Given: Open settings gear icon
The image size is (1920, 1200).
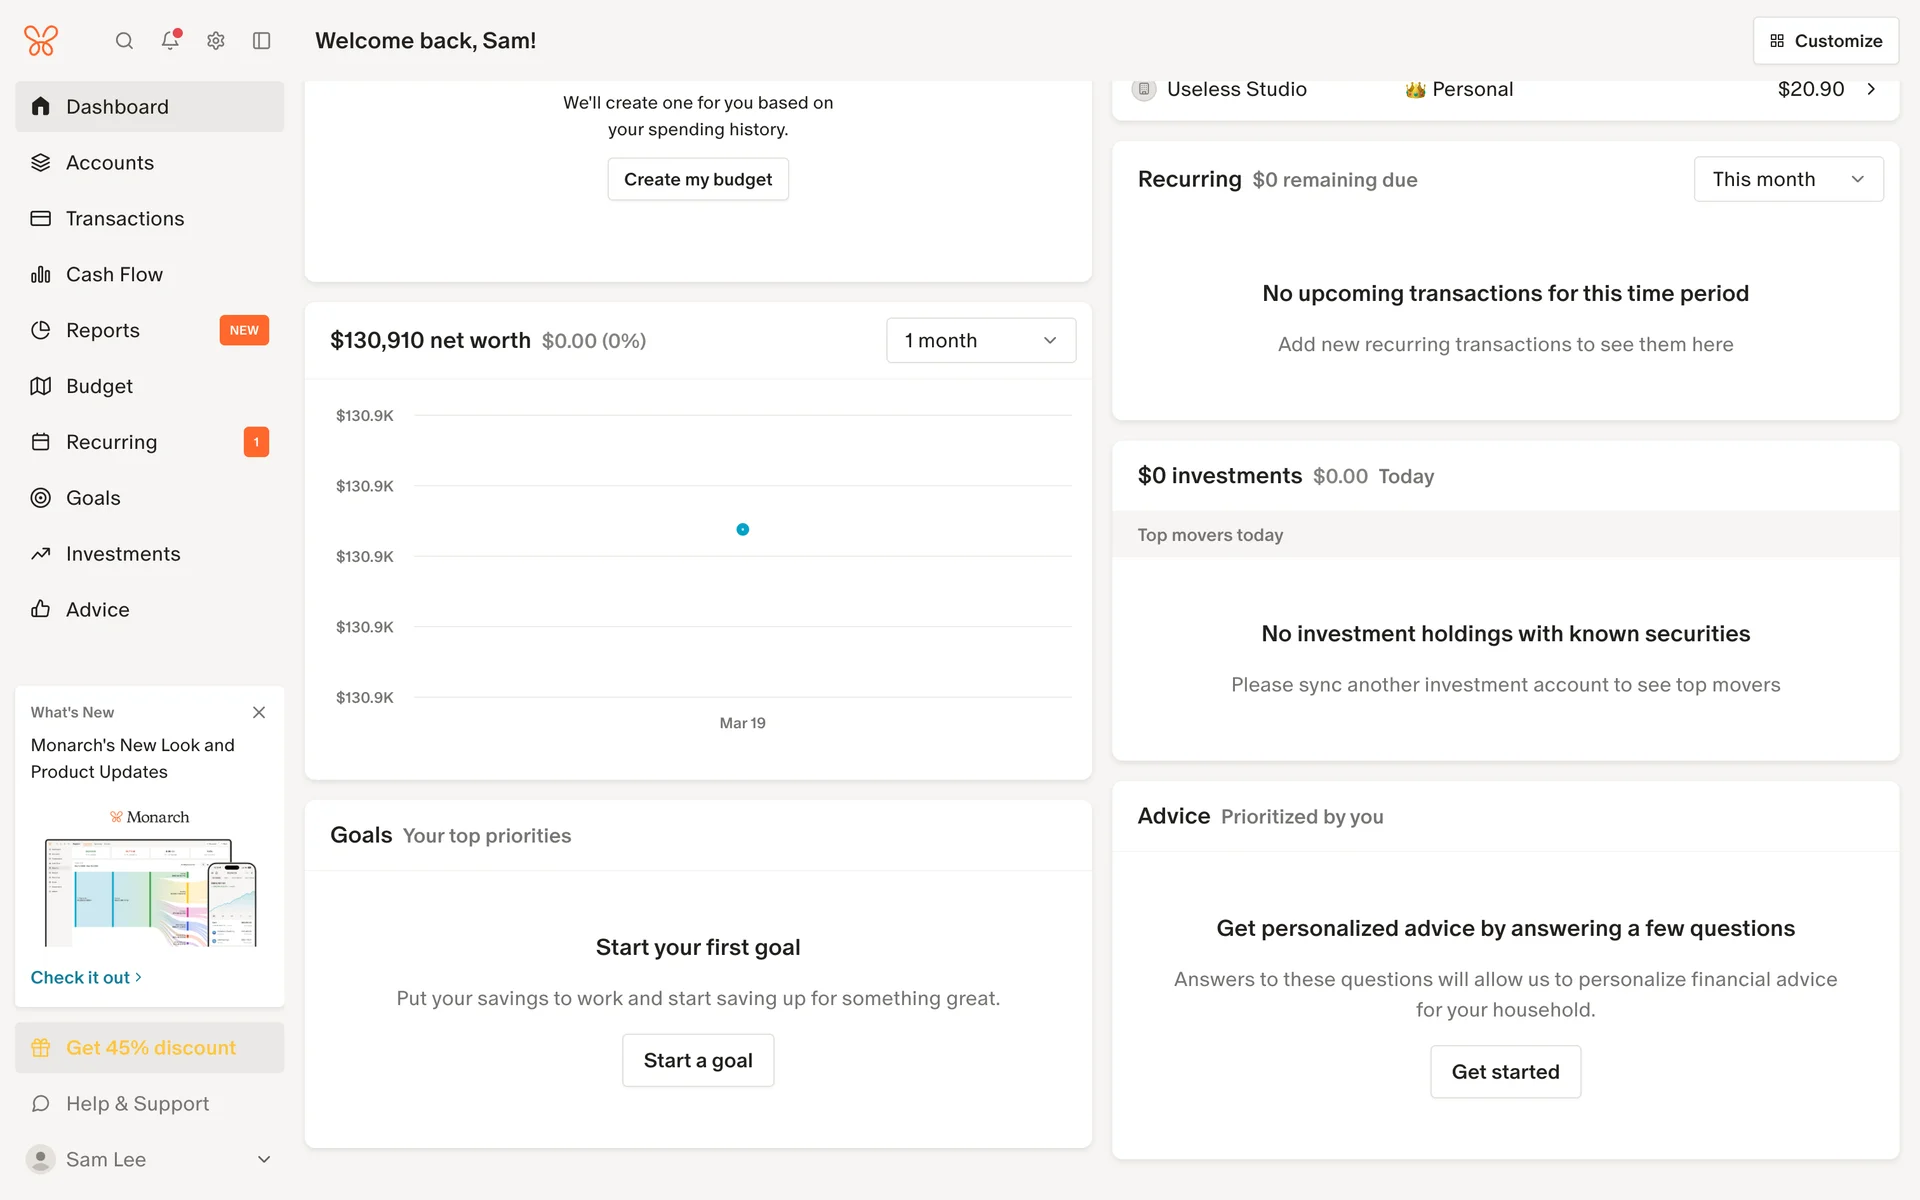Looking at the screenshot, I should pyautogui.click(x=216, y=40).
